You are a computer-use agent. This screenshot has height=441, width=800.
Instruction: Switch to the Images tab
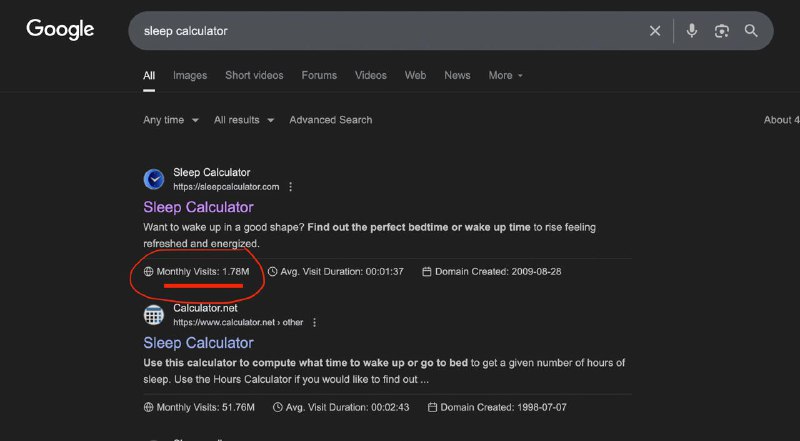(190, 76)
